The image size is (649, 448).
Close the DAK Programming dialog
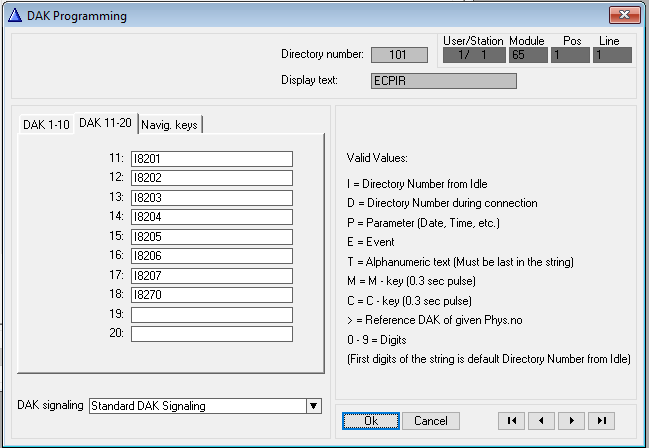[x=624, y=15]
